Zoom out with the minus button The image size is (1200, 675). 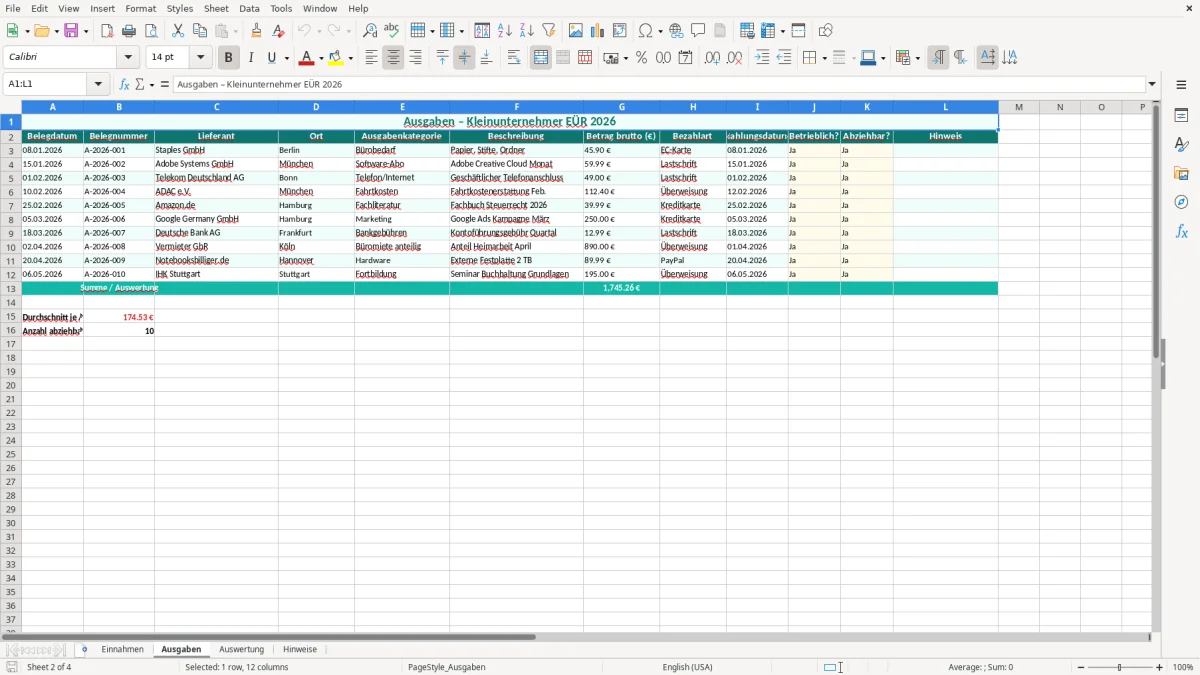pos(1079,667)
